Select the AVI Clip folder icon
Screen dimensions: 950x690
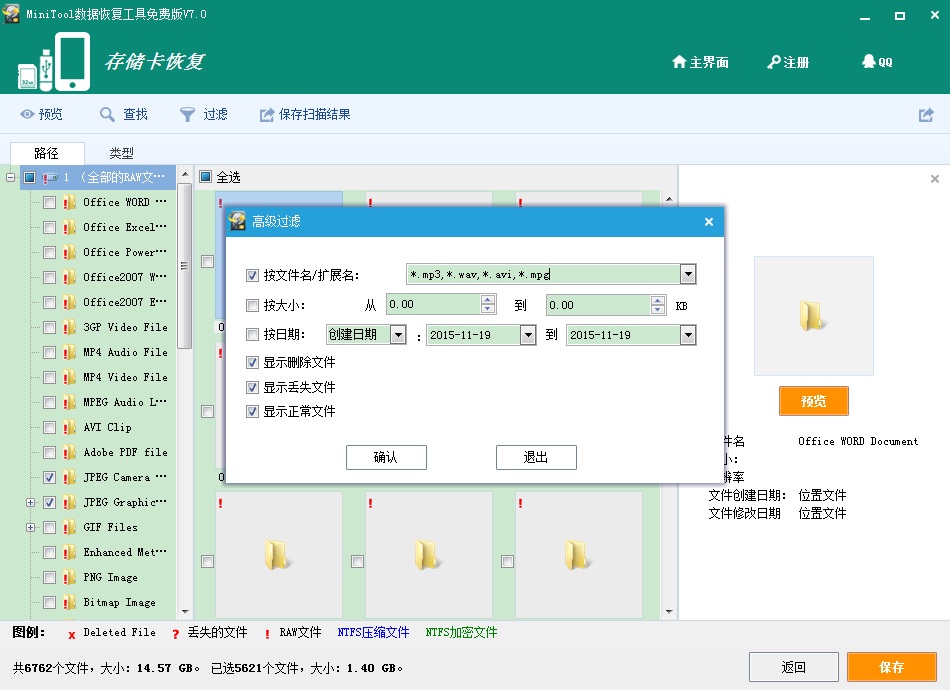coord(70,427)
